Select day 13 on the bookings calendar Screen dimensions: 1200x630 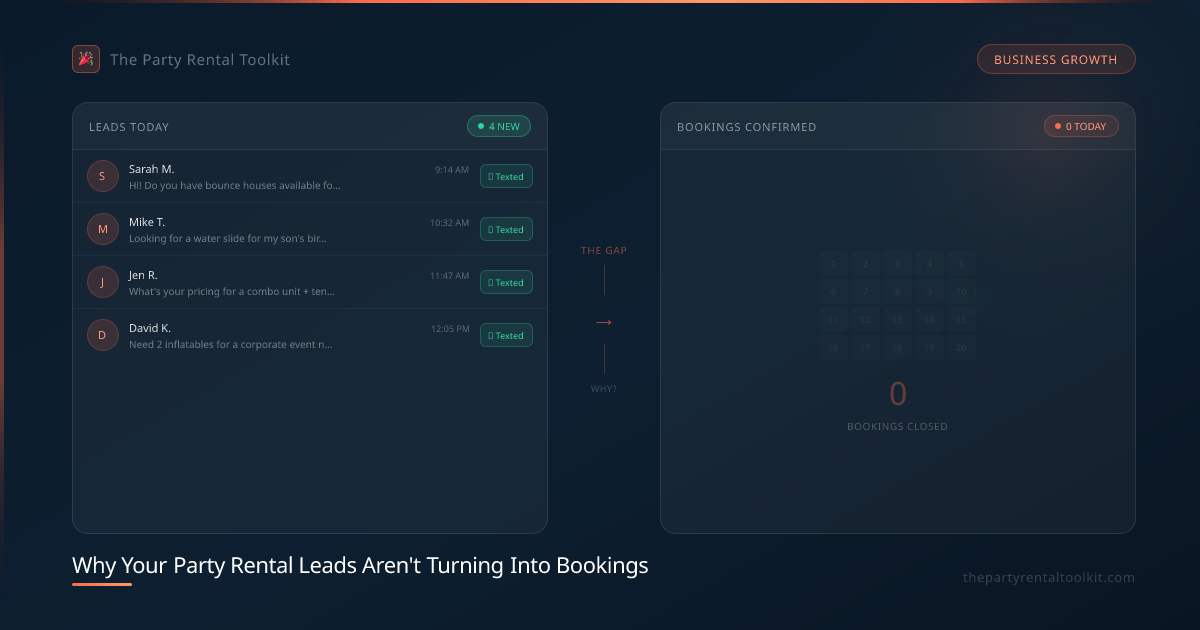click(x=897, y=318)
